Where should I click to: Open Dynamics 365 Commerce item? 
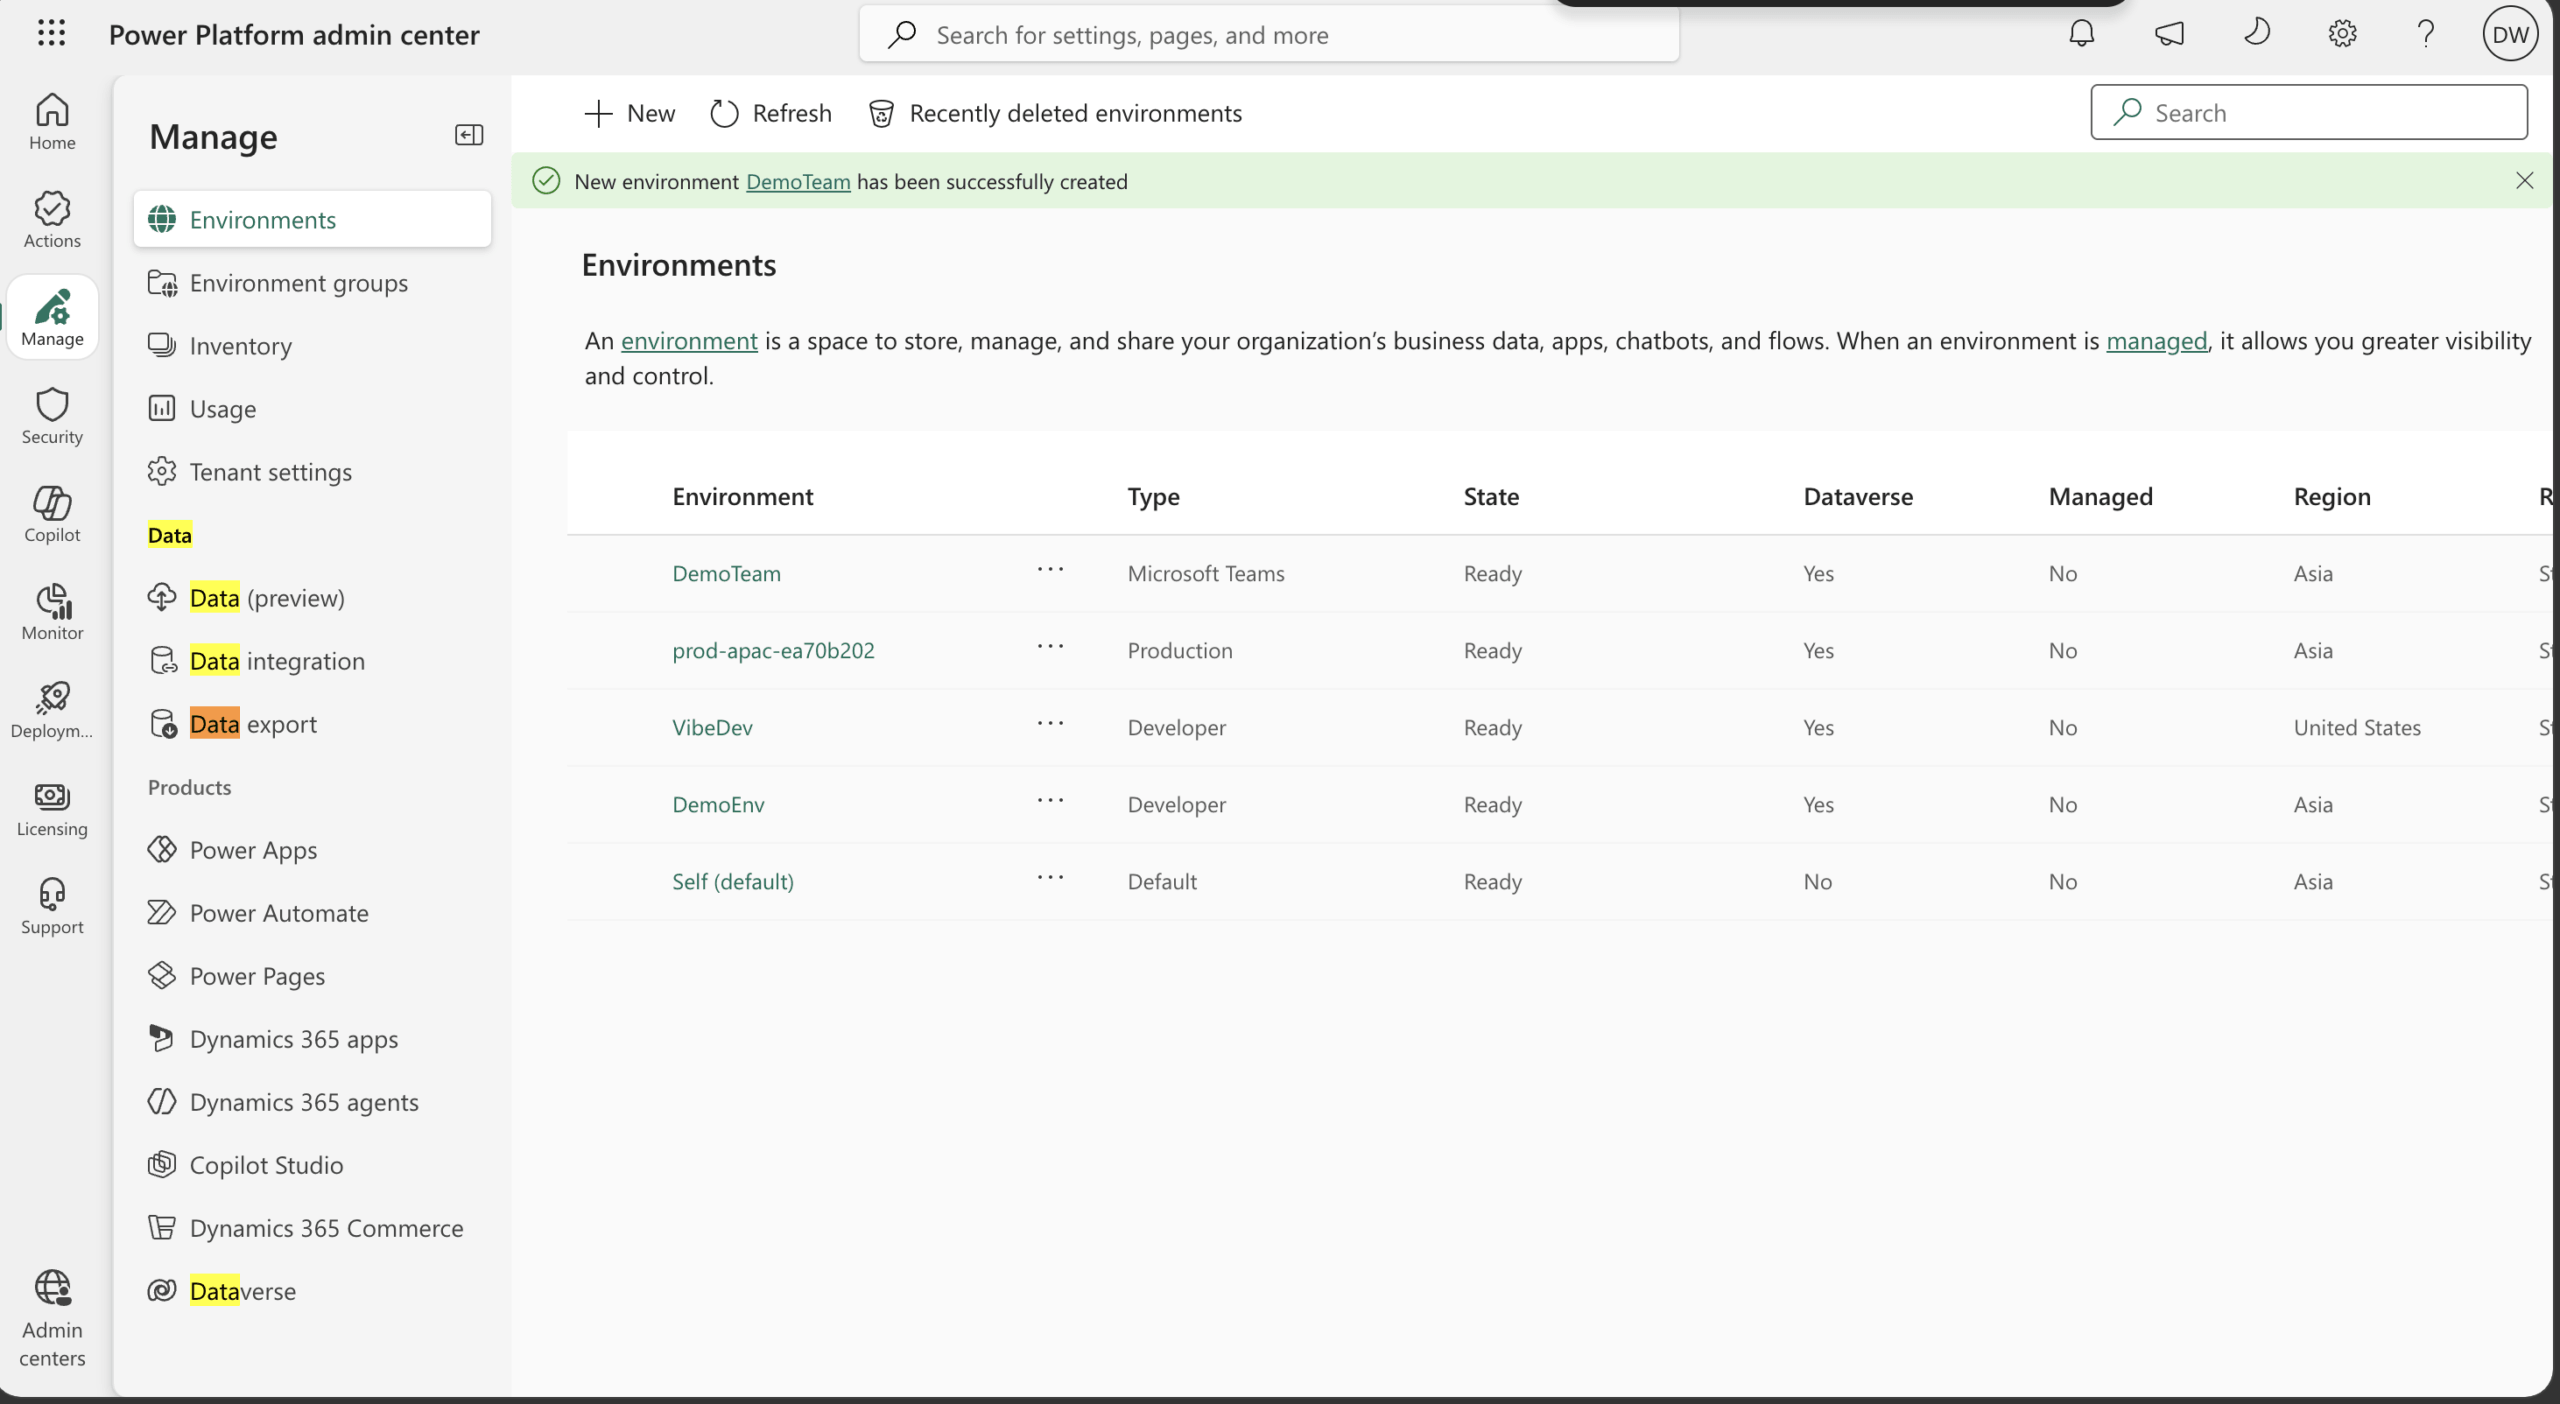(x=312, y=1228)
